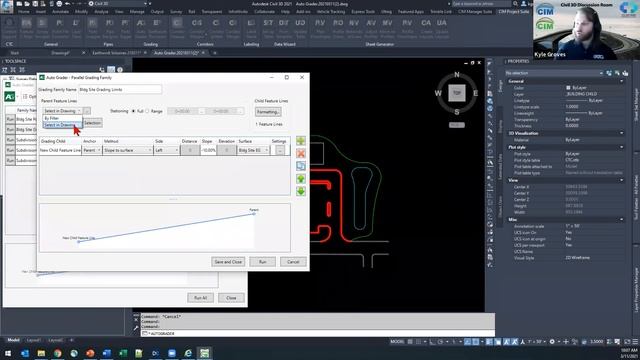Viewport: 640px width, 360px height.
Task: Open the Home ribbon tab
Action: (x=24, y=12)
